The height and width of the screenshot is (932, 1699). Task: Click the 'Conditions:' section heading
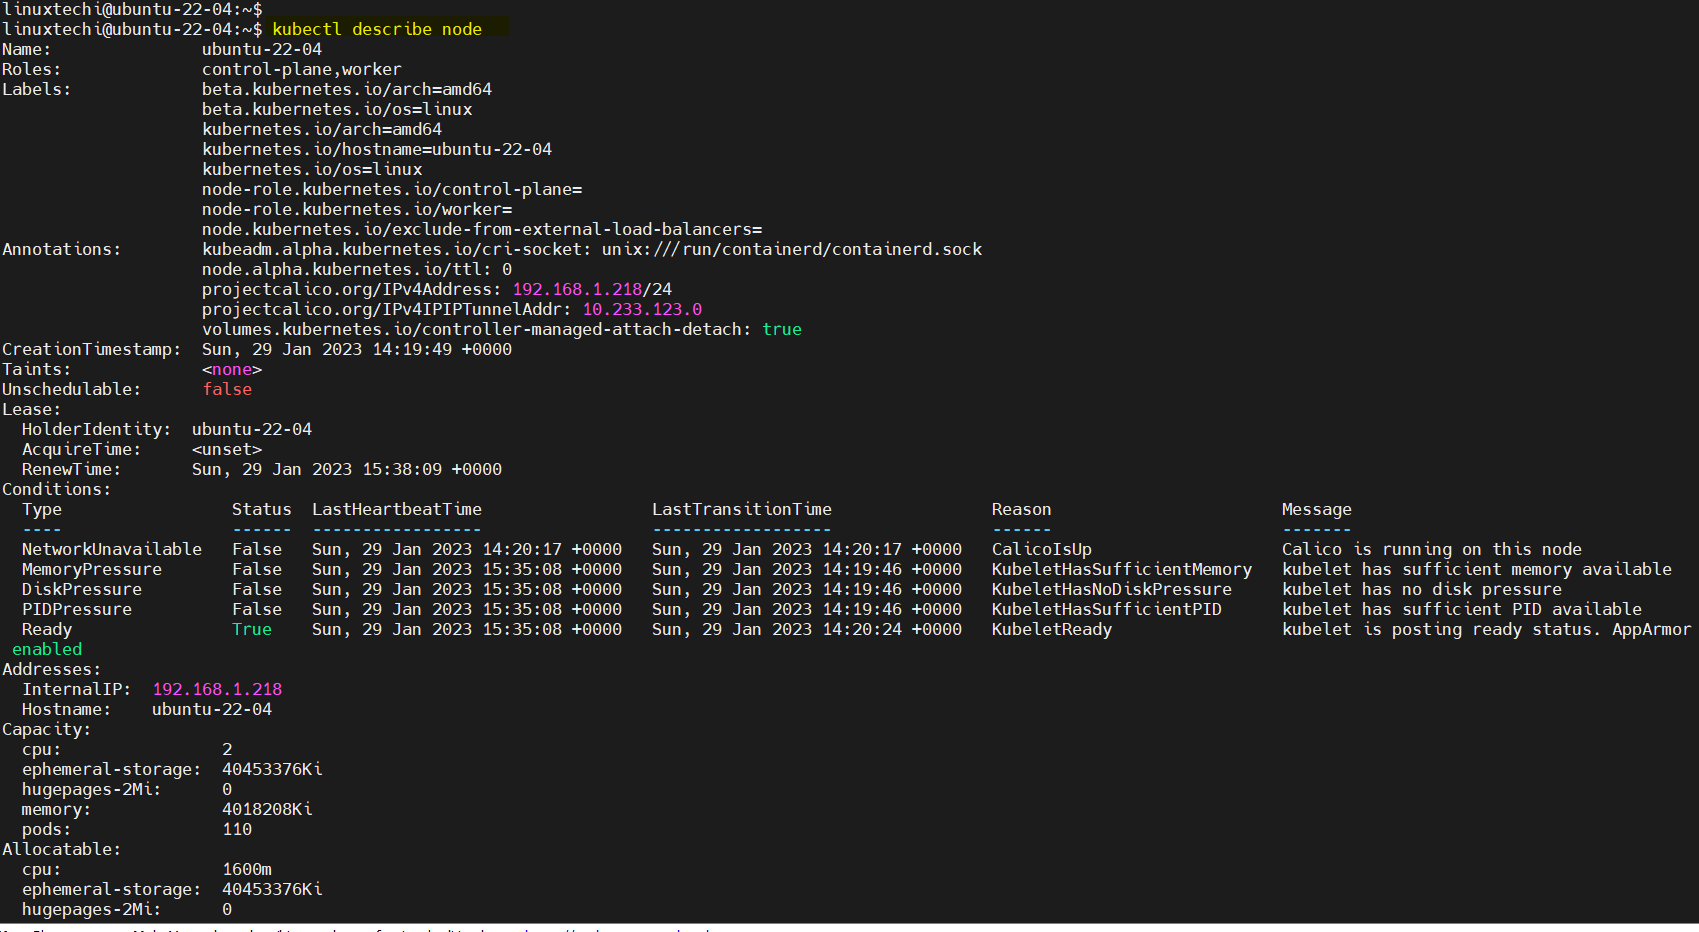click(57, 489)
